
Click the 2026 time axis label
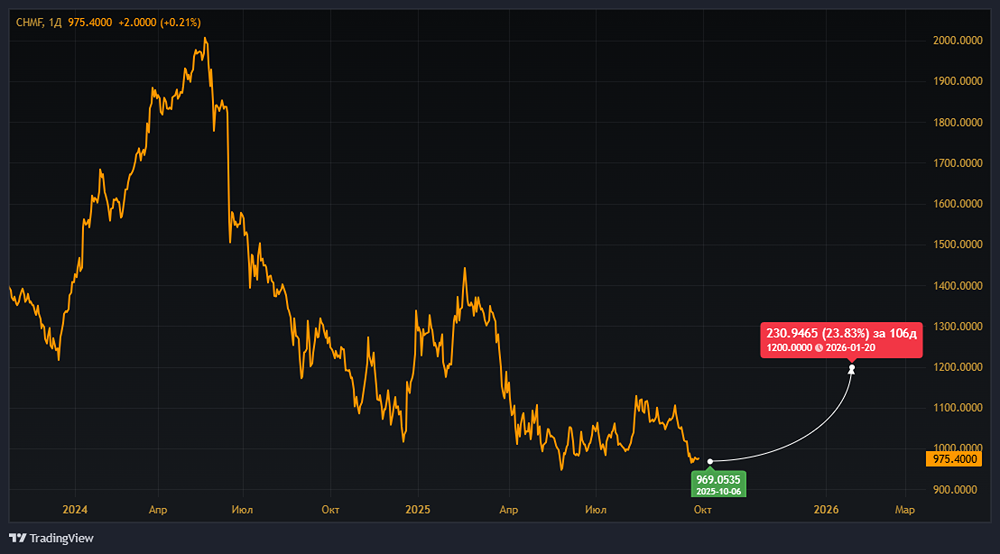826,509
